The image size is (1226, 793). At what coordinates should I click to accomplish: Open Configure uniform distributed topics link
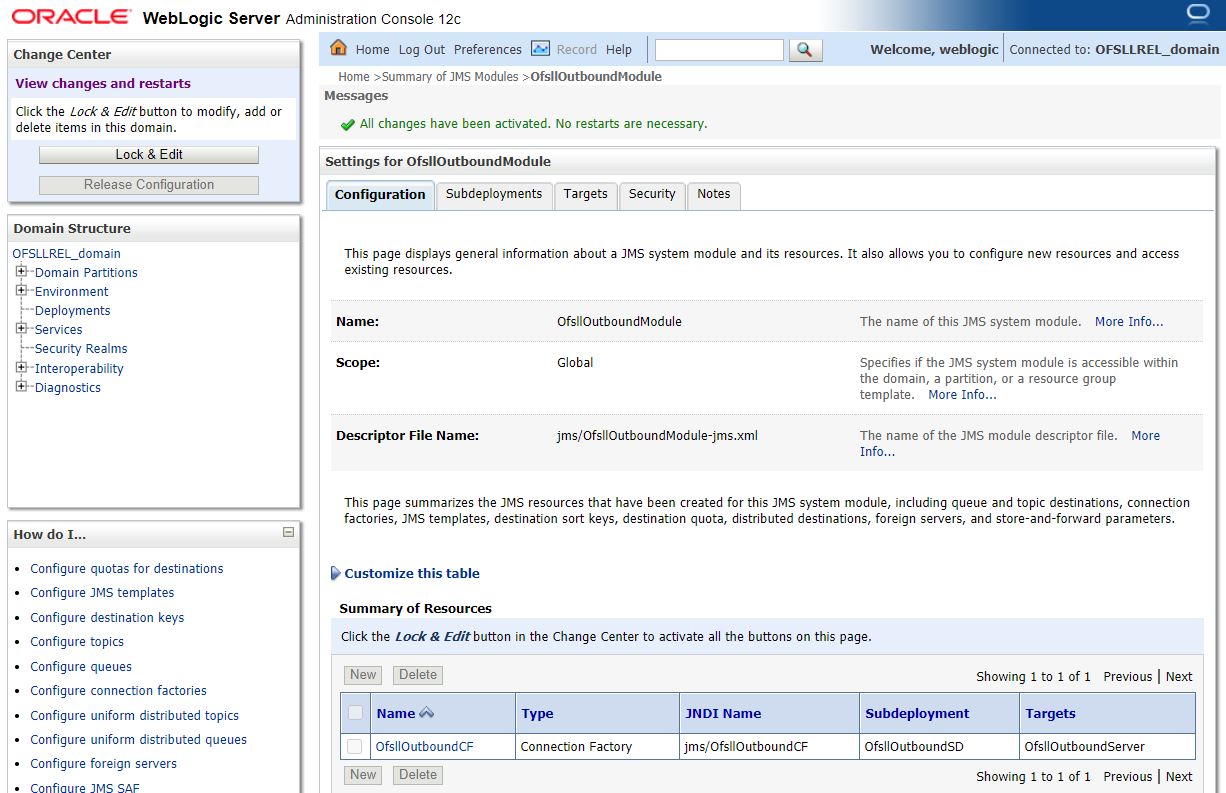click(134, 715)
